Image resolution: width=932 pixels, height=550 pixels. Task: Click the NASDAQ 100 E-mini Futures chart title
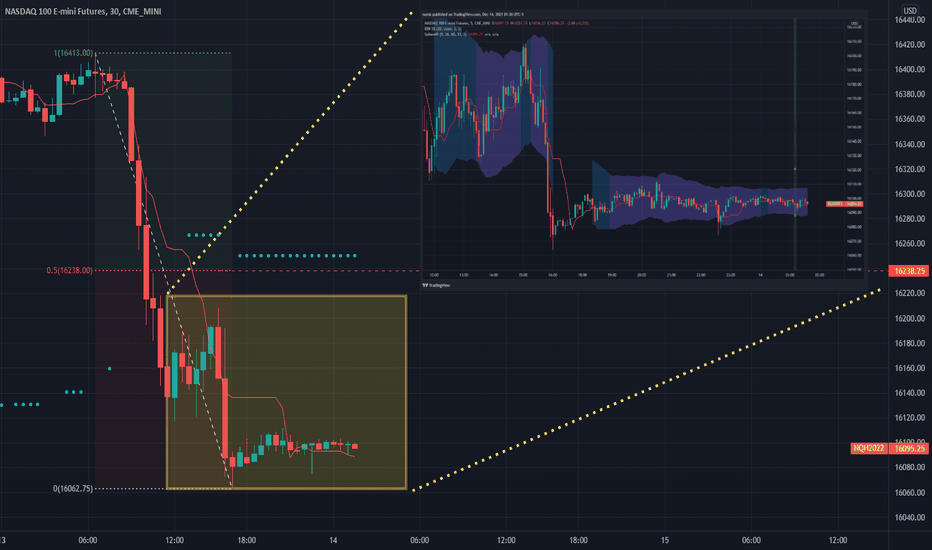[x=83, y=11]
